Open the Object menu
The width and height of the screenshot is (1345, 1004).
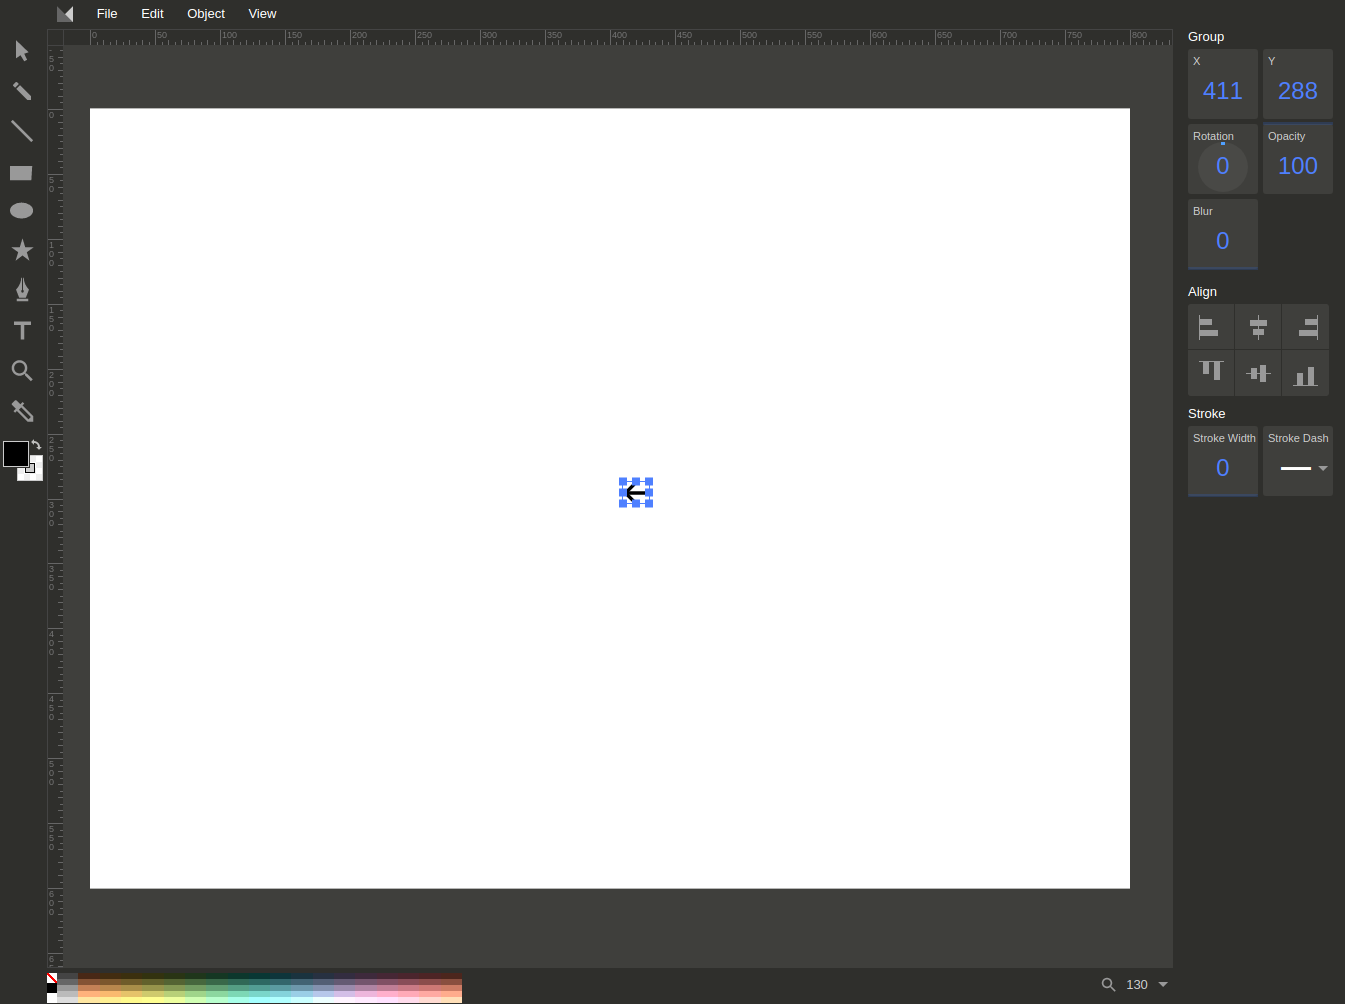click(206, 13)
